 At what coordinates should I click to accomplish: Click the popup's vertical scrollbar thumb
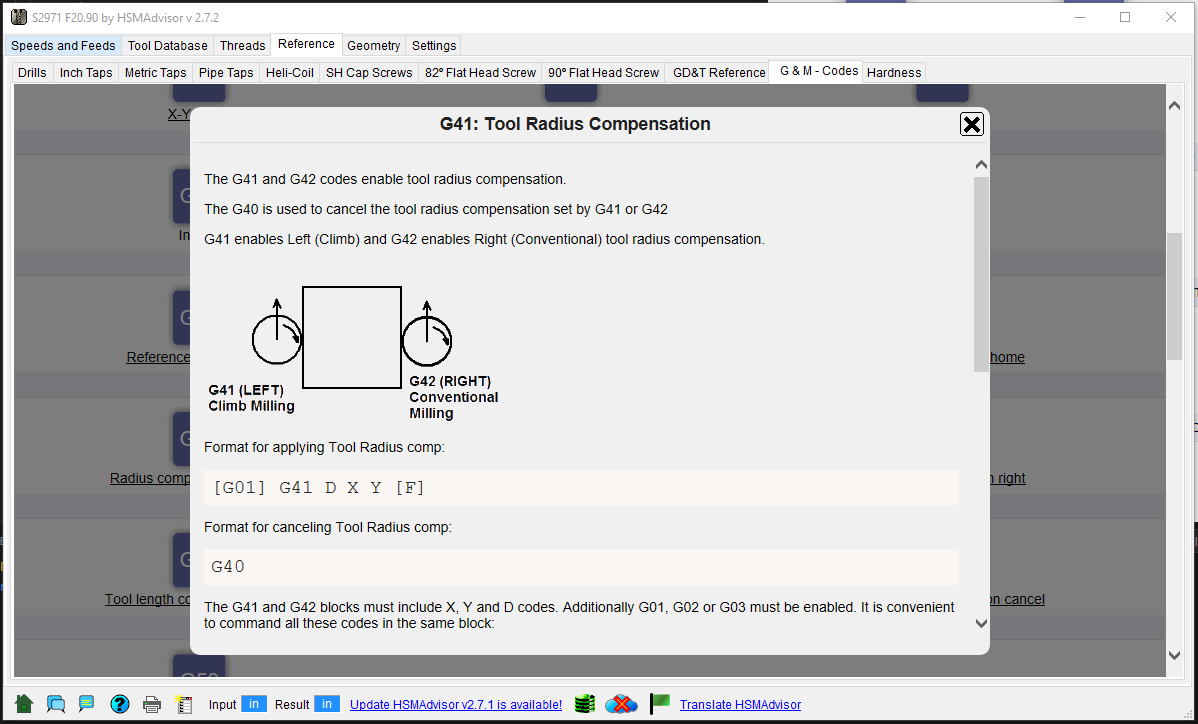(981, 274)
